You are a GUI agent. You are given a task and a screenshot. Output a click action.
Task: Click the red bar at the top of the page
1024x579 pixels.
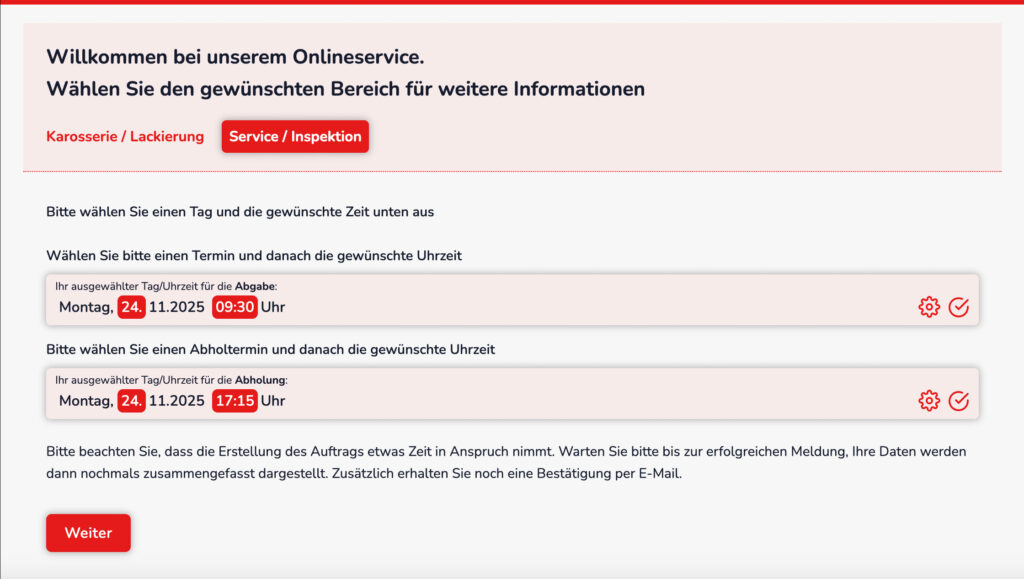(x=512, y=3)
